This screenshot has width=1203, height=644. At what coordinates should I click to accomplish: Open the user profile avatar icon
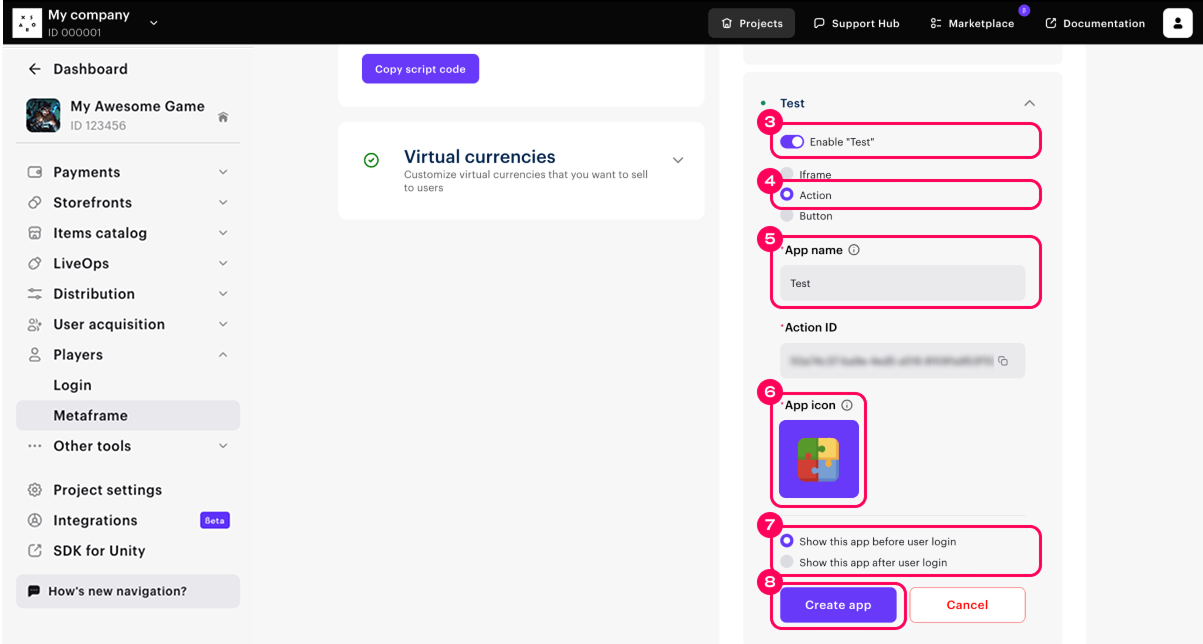coord(1177,23)
